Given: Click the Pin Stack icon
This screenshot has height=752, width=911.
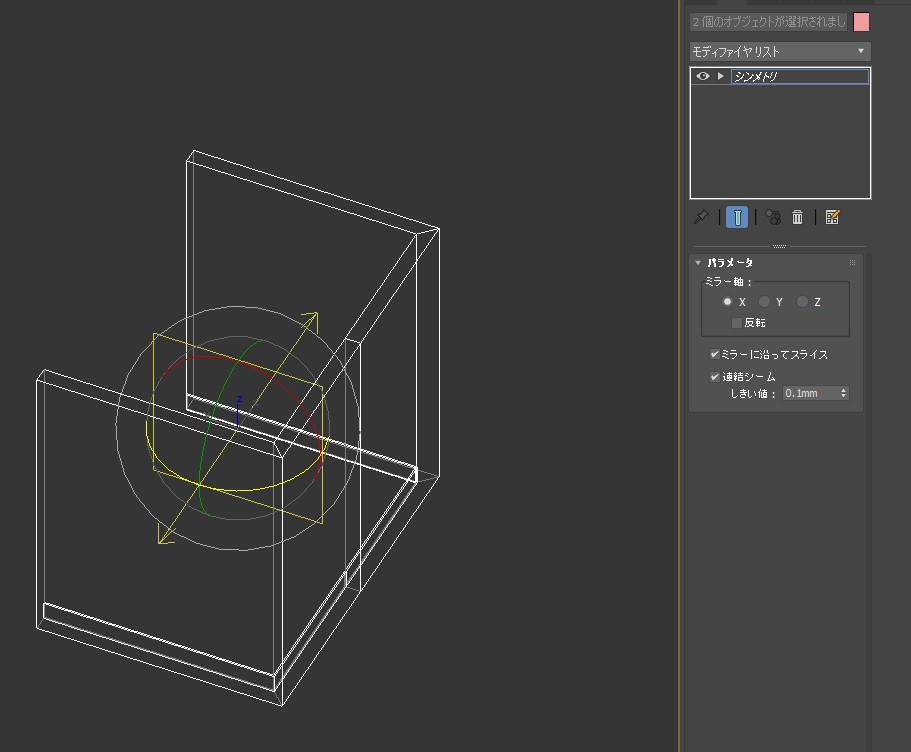Looking at the screenshot, I should (x=700, y=217).
